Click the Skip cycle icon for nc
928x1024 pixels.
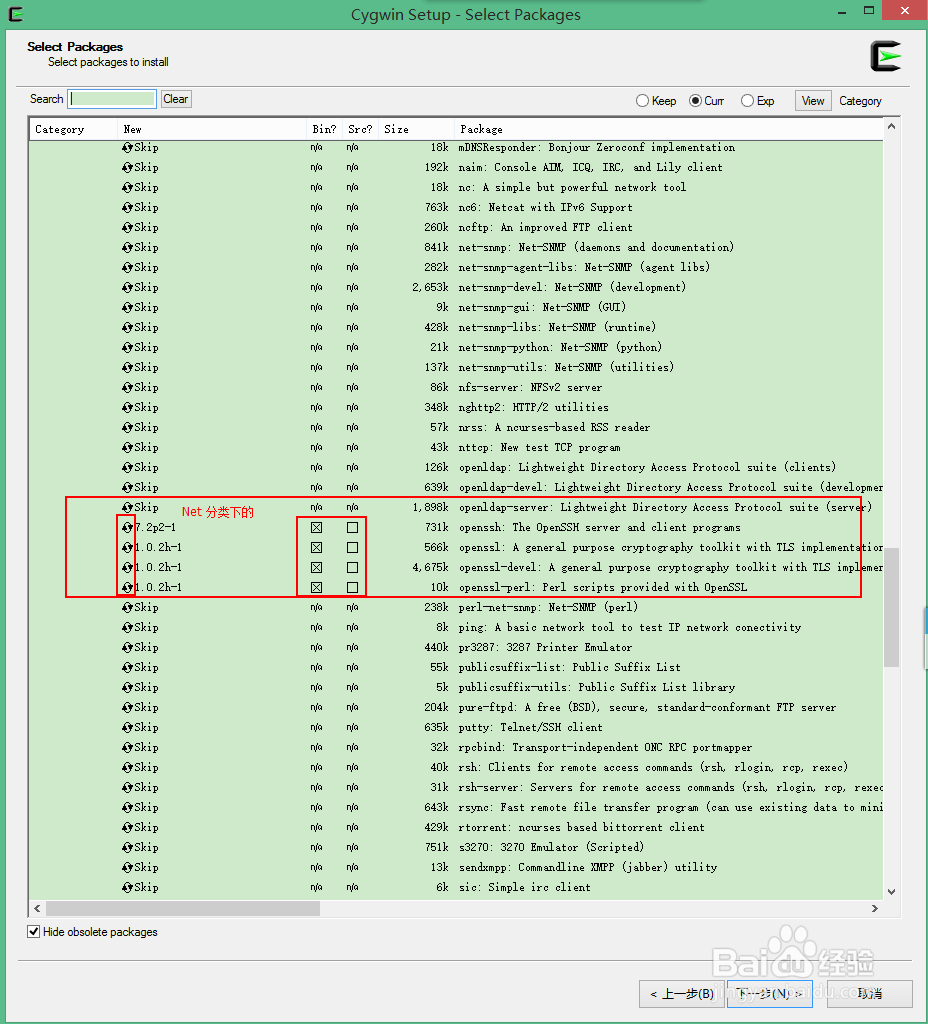(x=127, y=187)
